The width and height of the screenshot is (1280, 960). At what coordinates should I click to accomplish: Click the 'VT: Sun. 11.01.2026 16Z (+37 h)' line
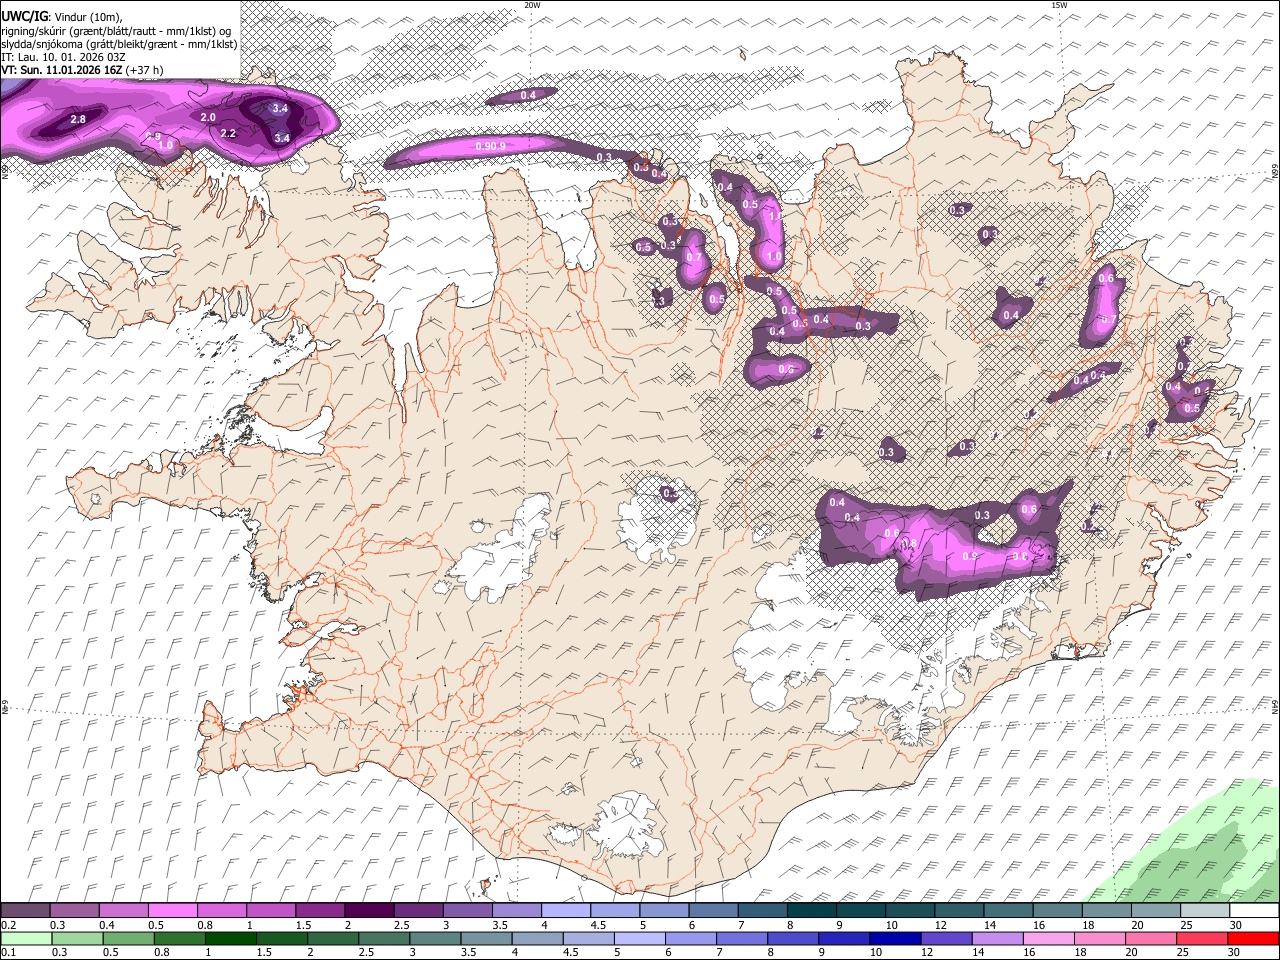(82, 70)
